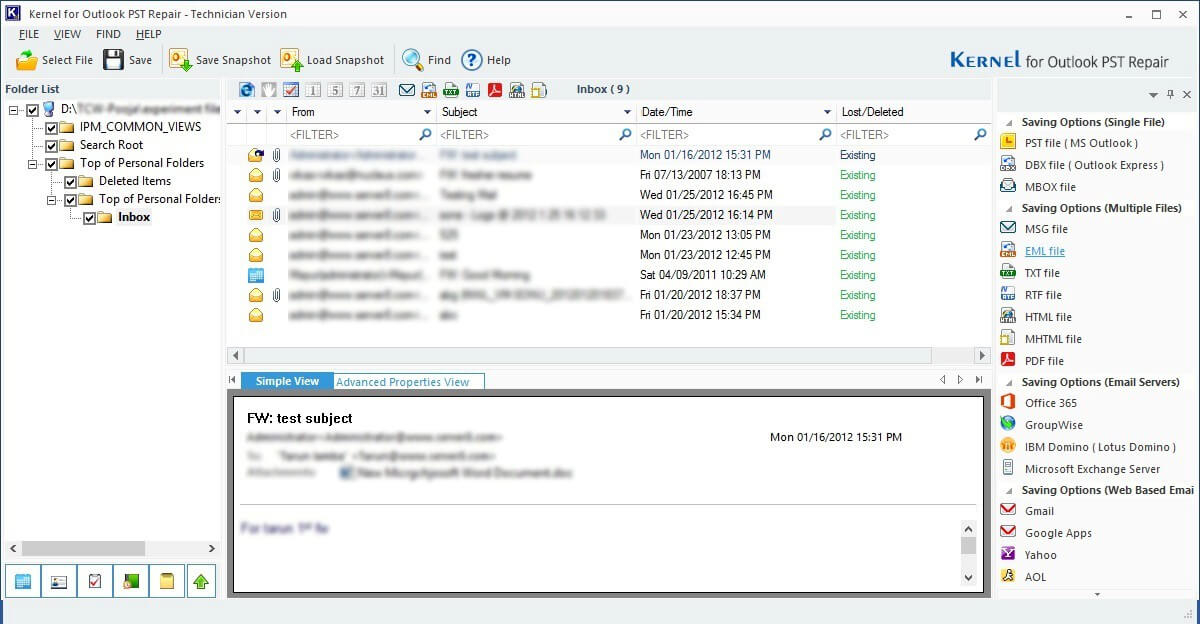Click the Load Snapshot button
The height and width of the screenshot is (624, 1200).
pyautogui.click(x=332, y=60)
